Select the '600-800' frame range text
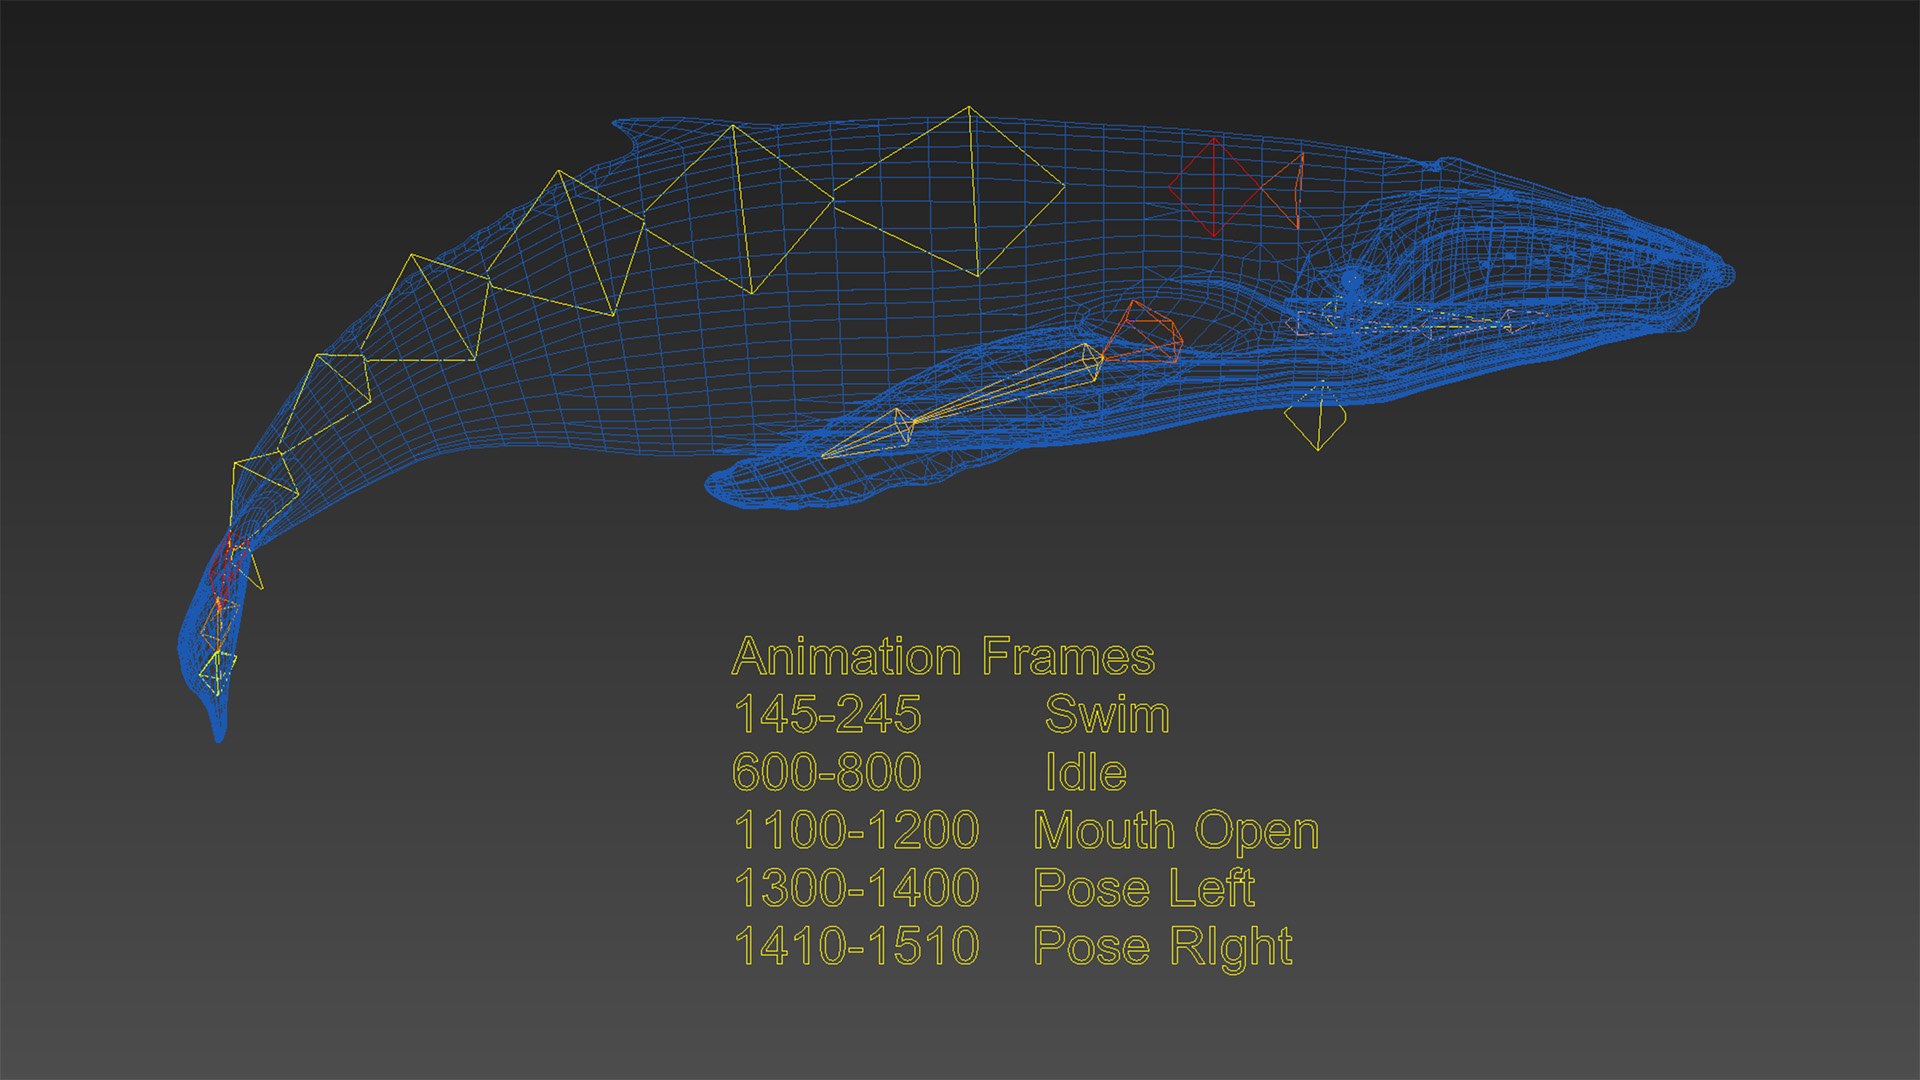Viewport: 1920px width, 1080px height. click(827, 772)
